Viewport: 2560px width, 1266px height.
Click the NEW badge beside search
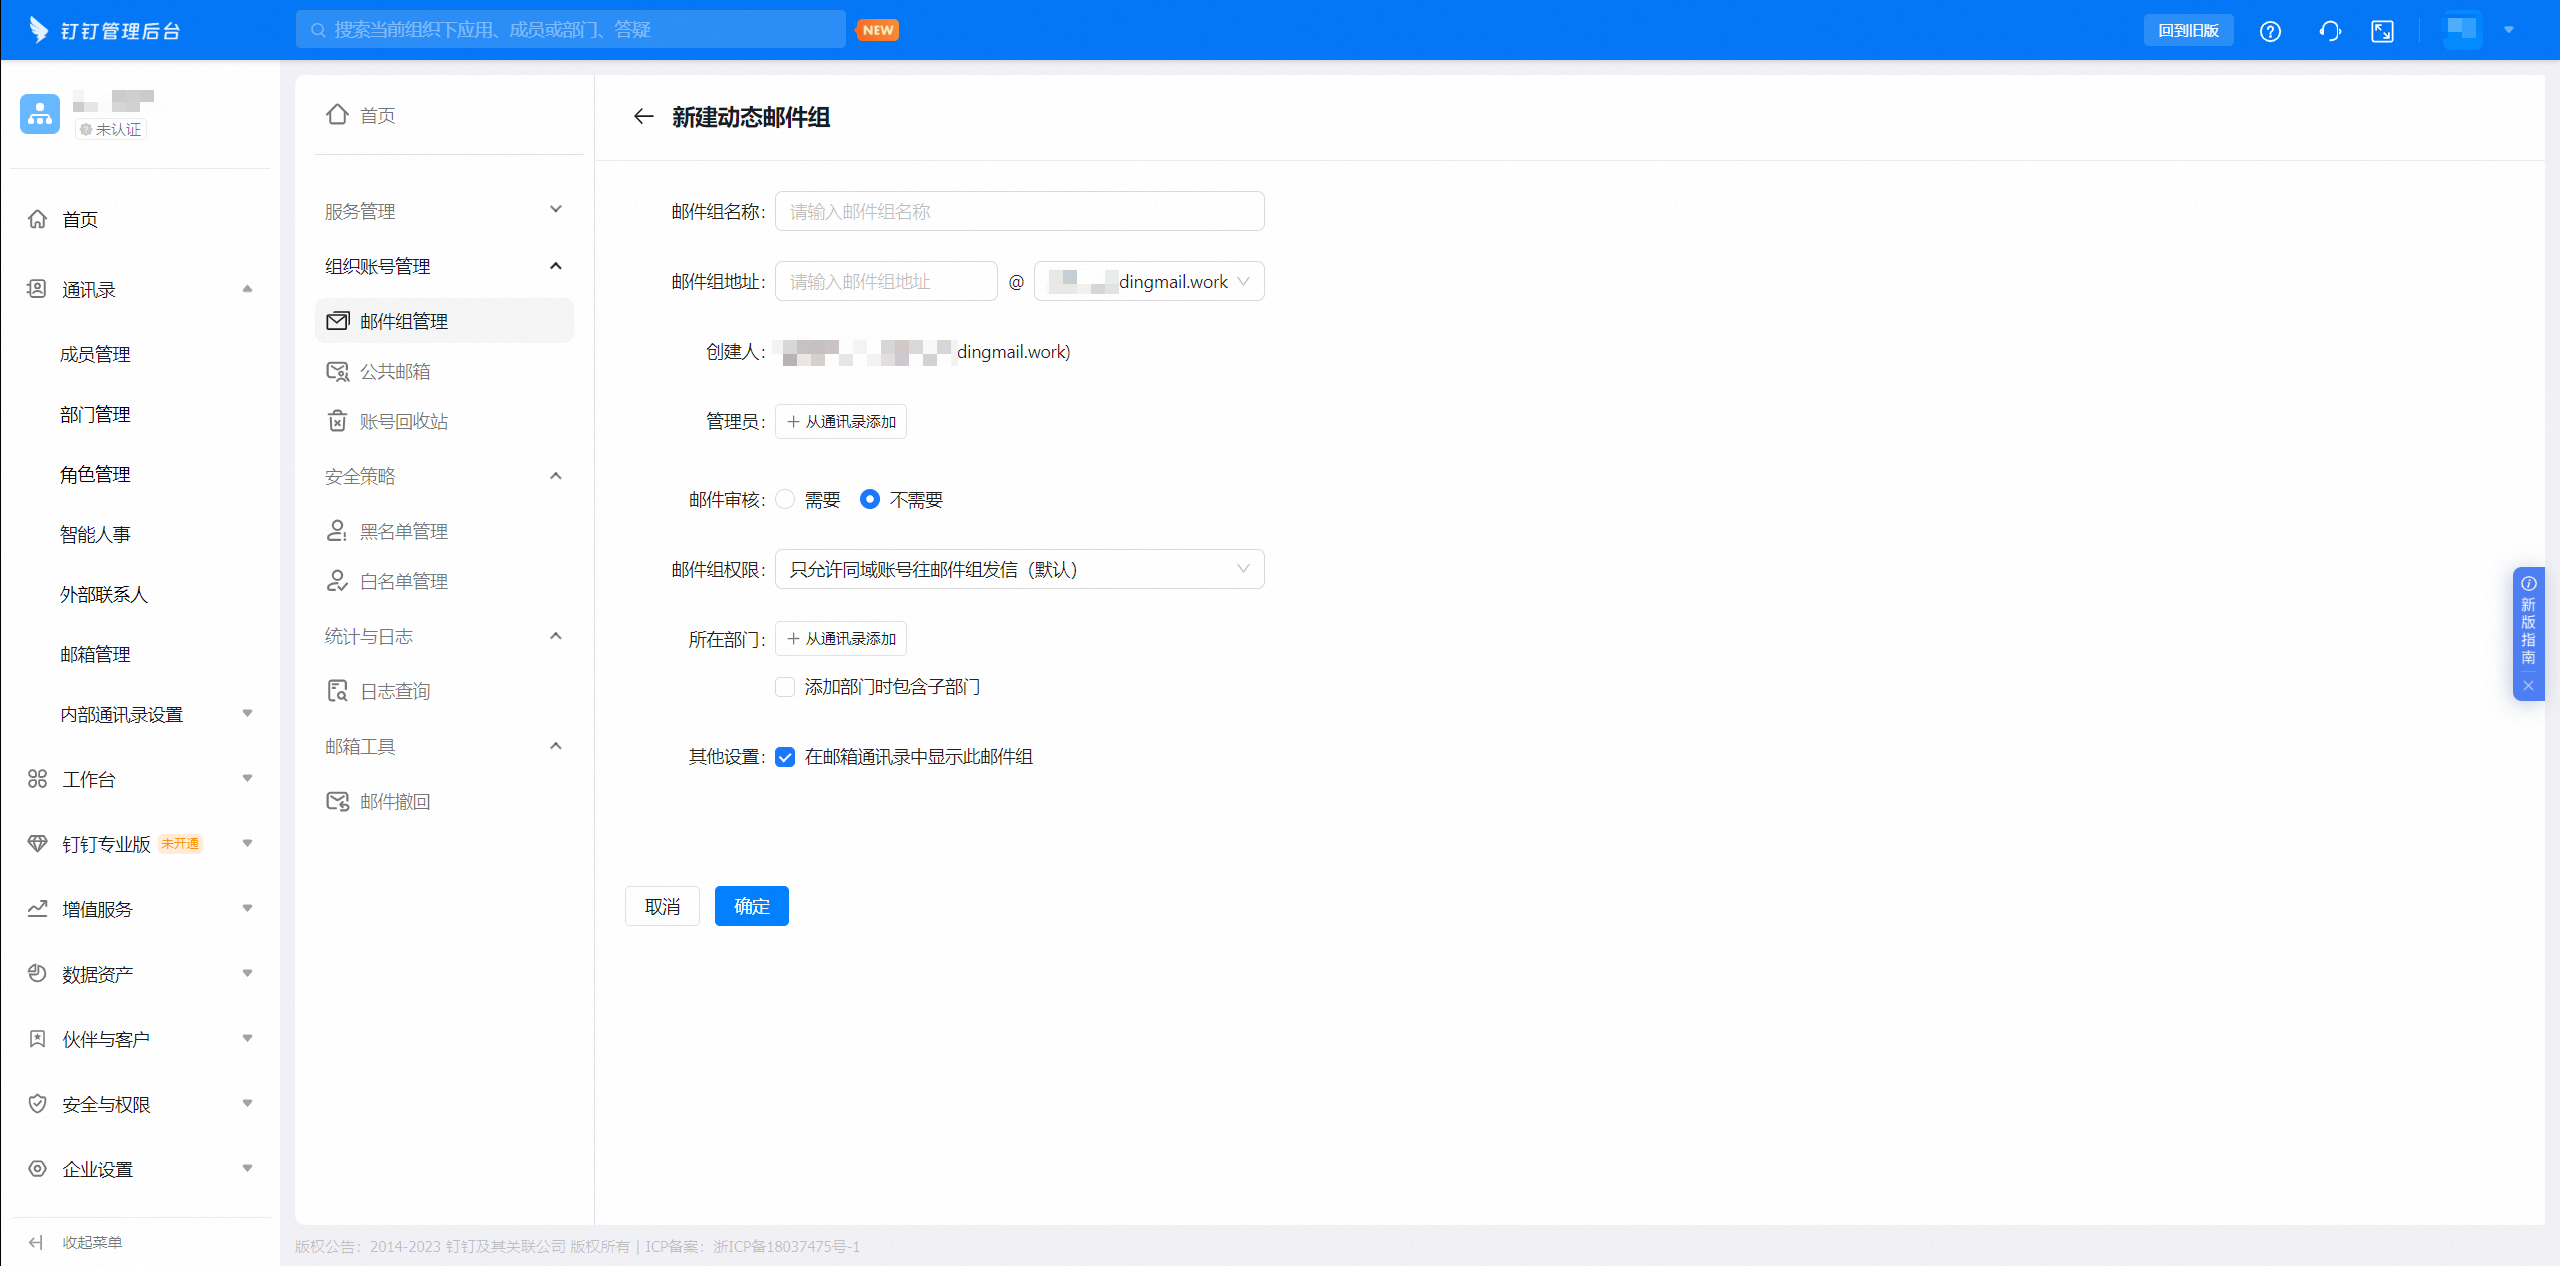(878, 30)
